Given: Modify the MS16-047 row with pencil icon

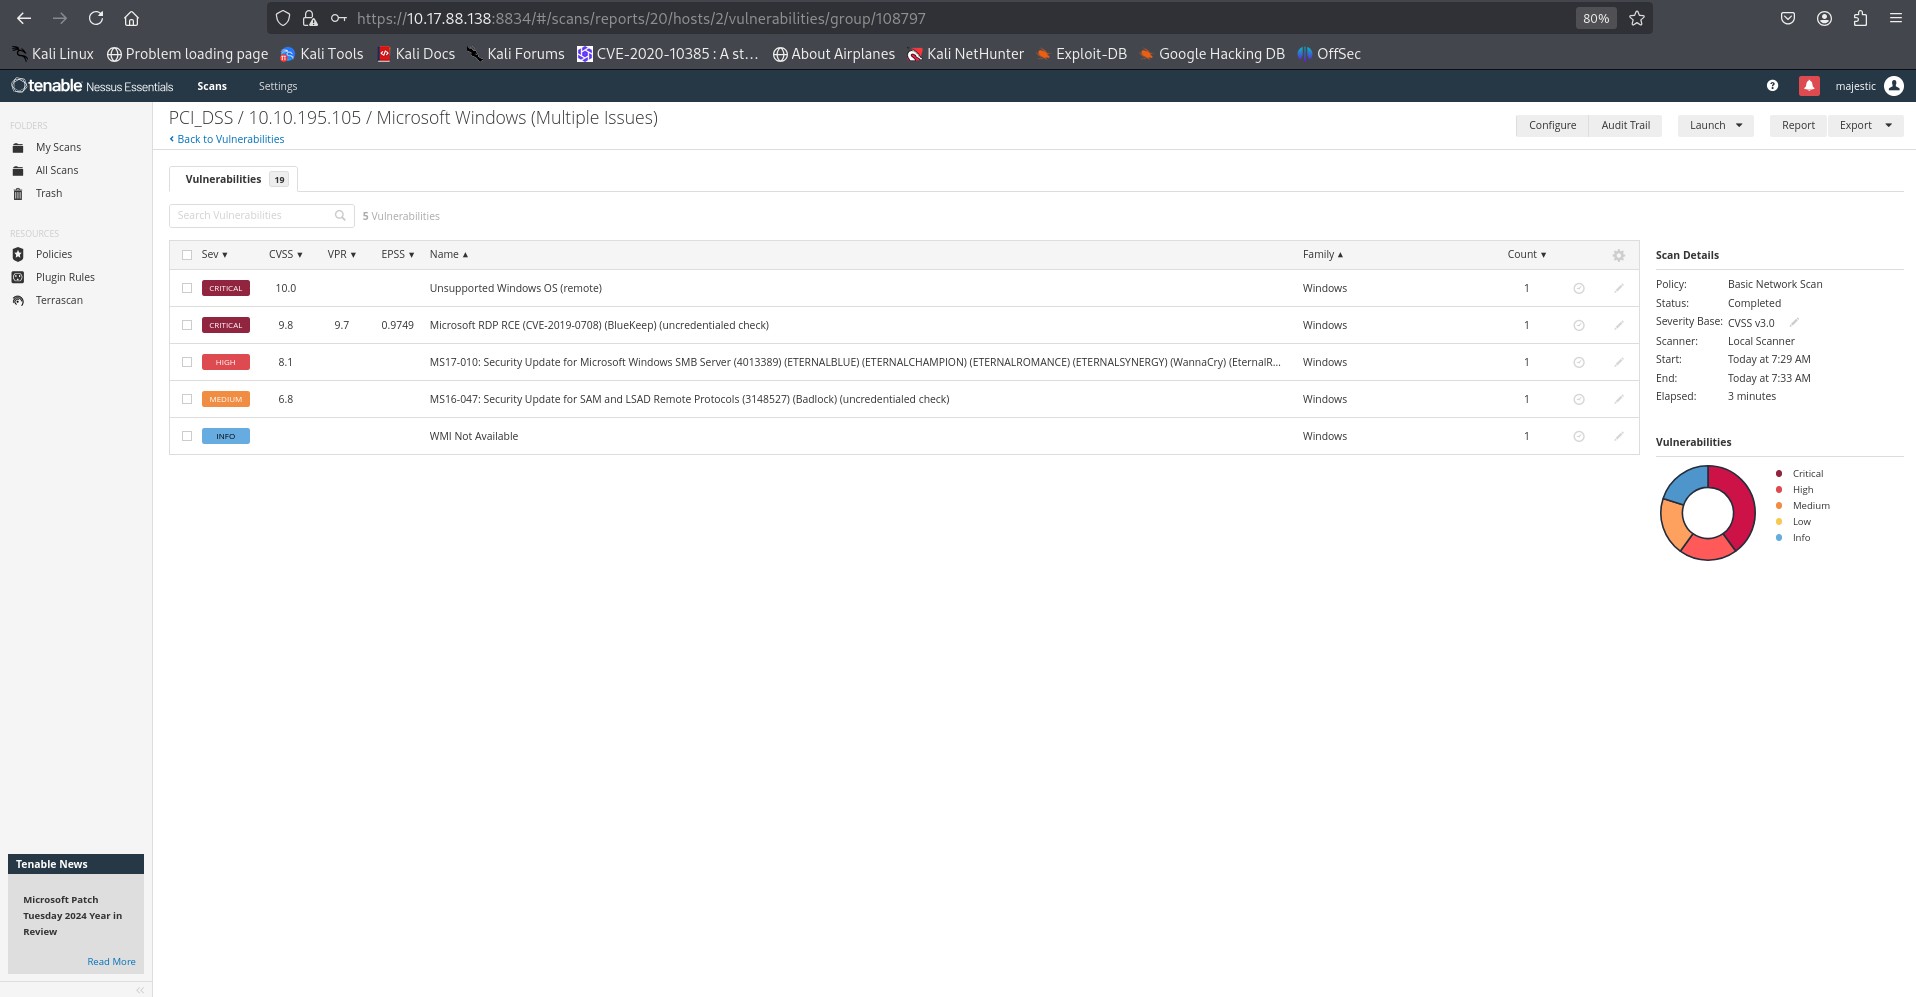Looking at the screenshot, I should tap(1619, 399).
